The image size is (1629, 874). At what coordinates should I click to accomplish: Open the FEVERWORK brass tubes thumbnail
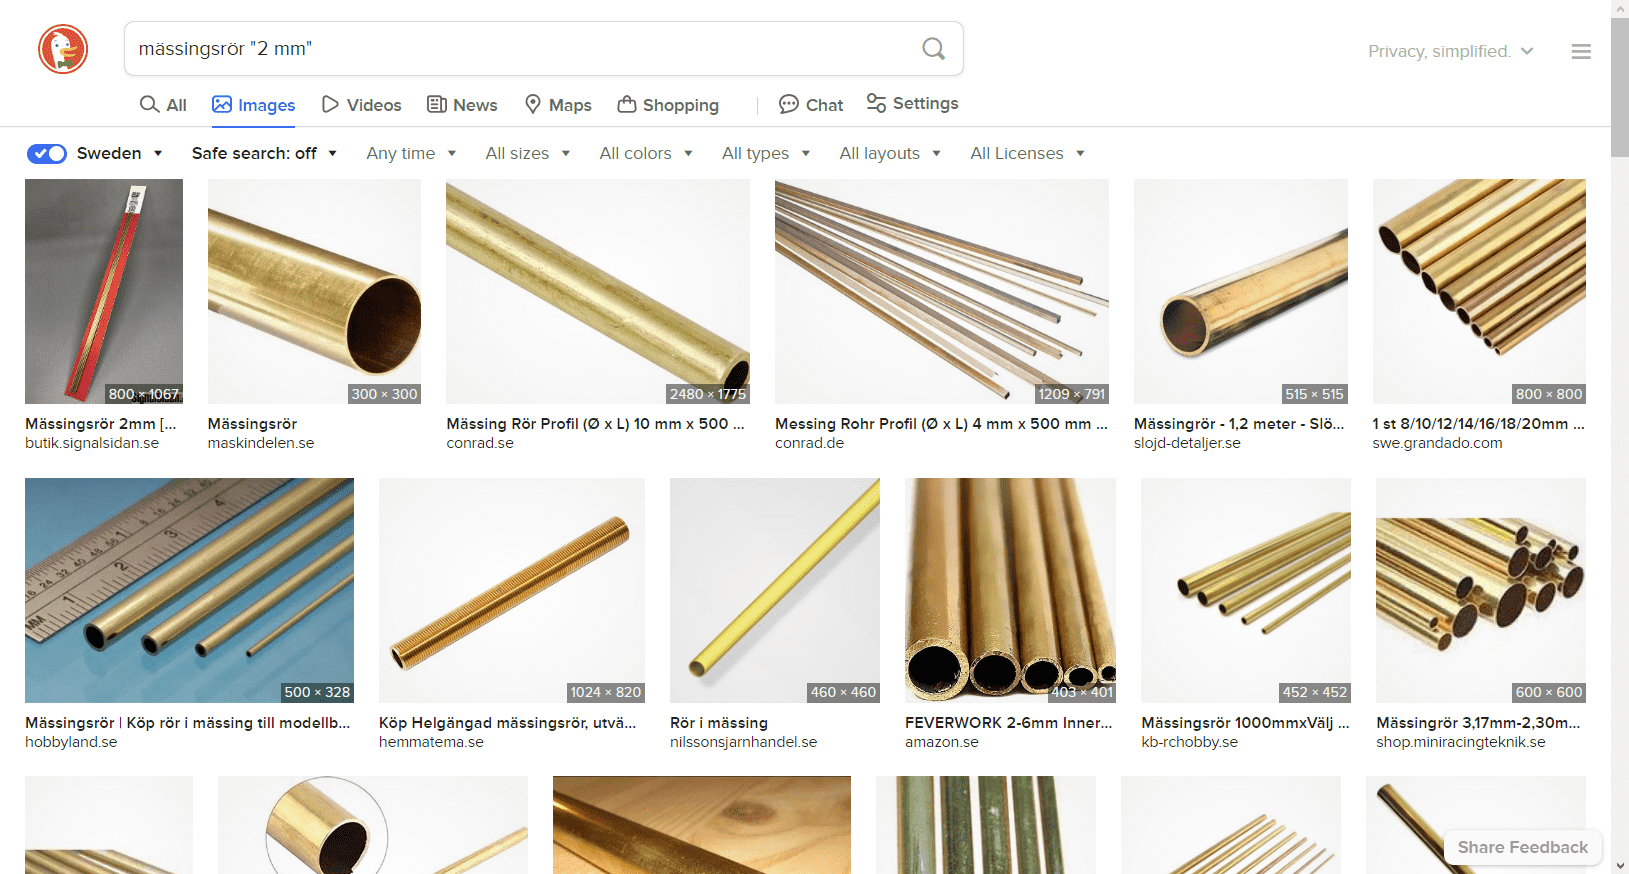[1010, 590]
